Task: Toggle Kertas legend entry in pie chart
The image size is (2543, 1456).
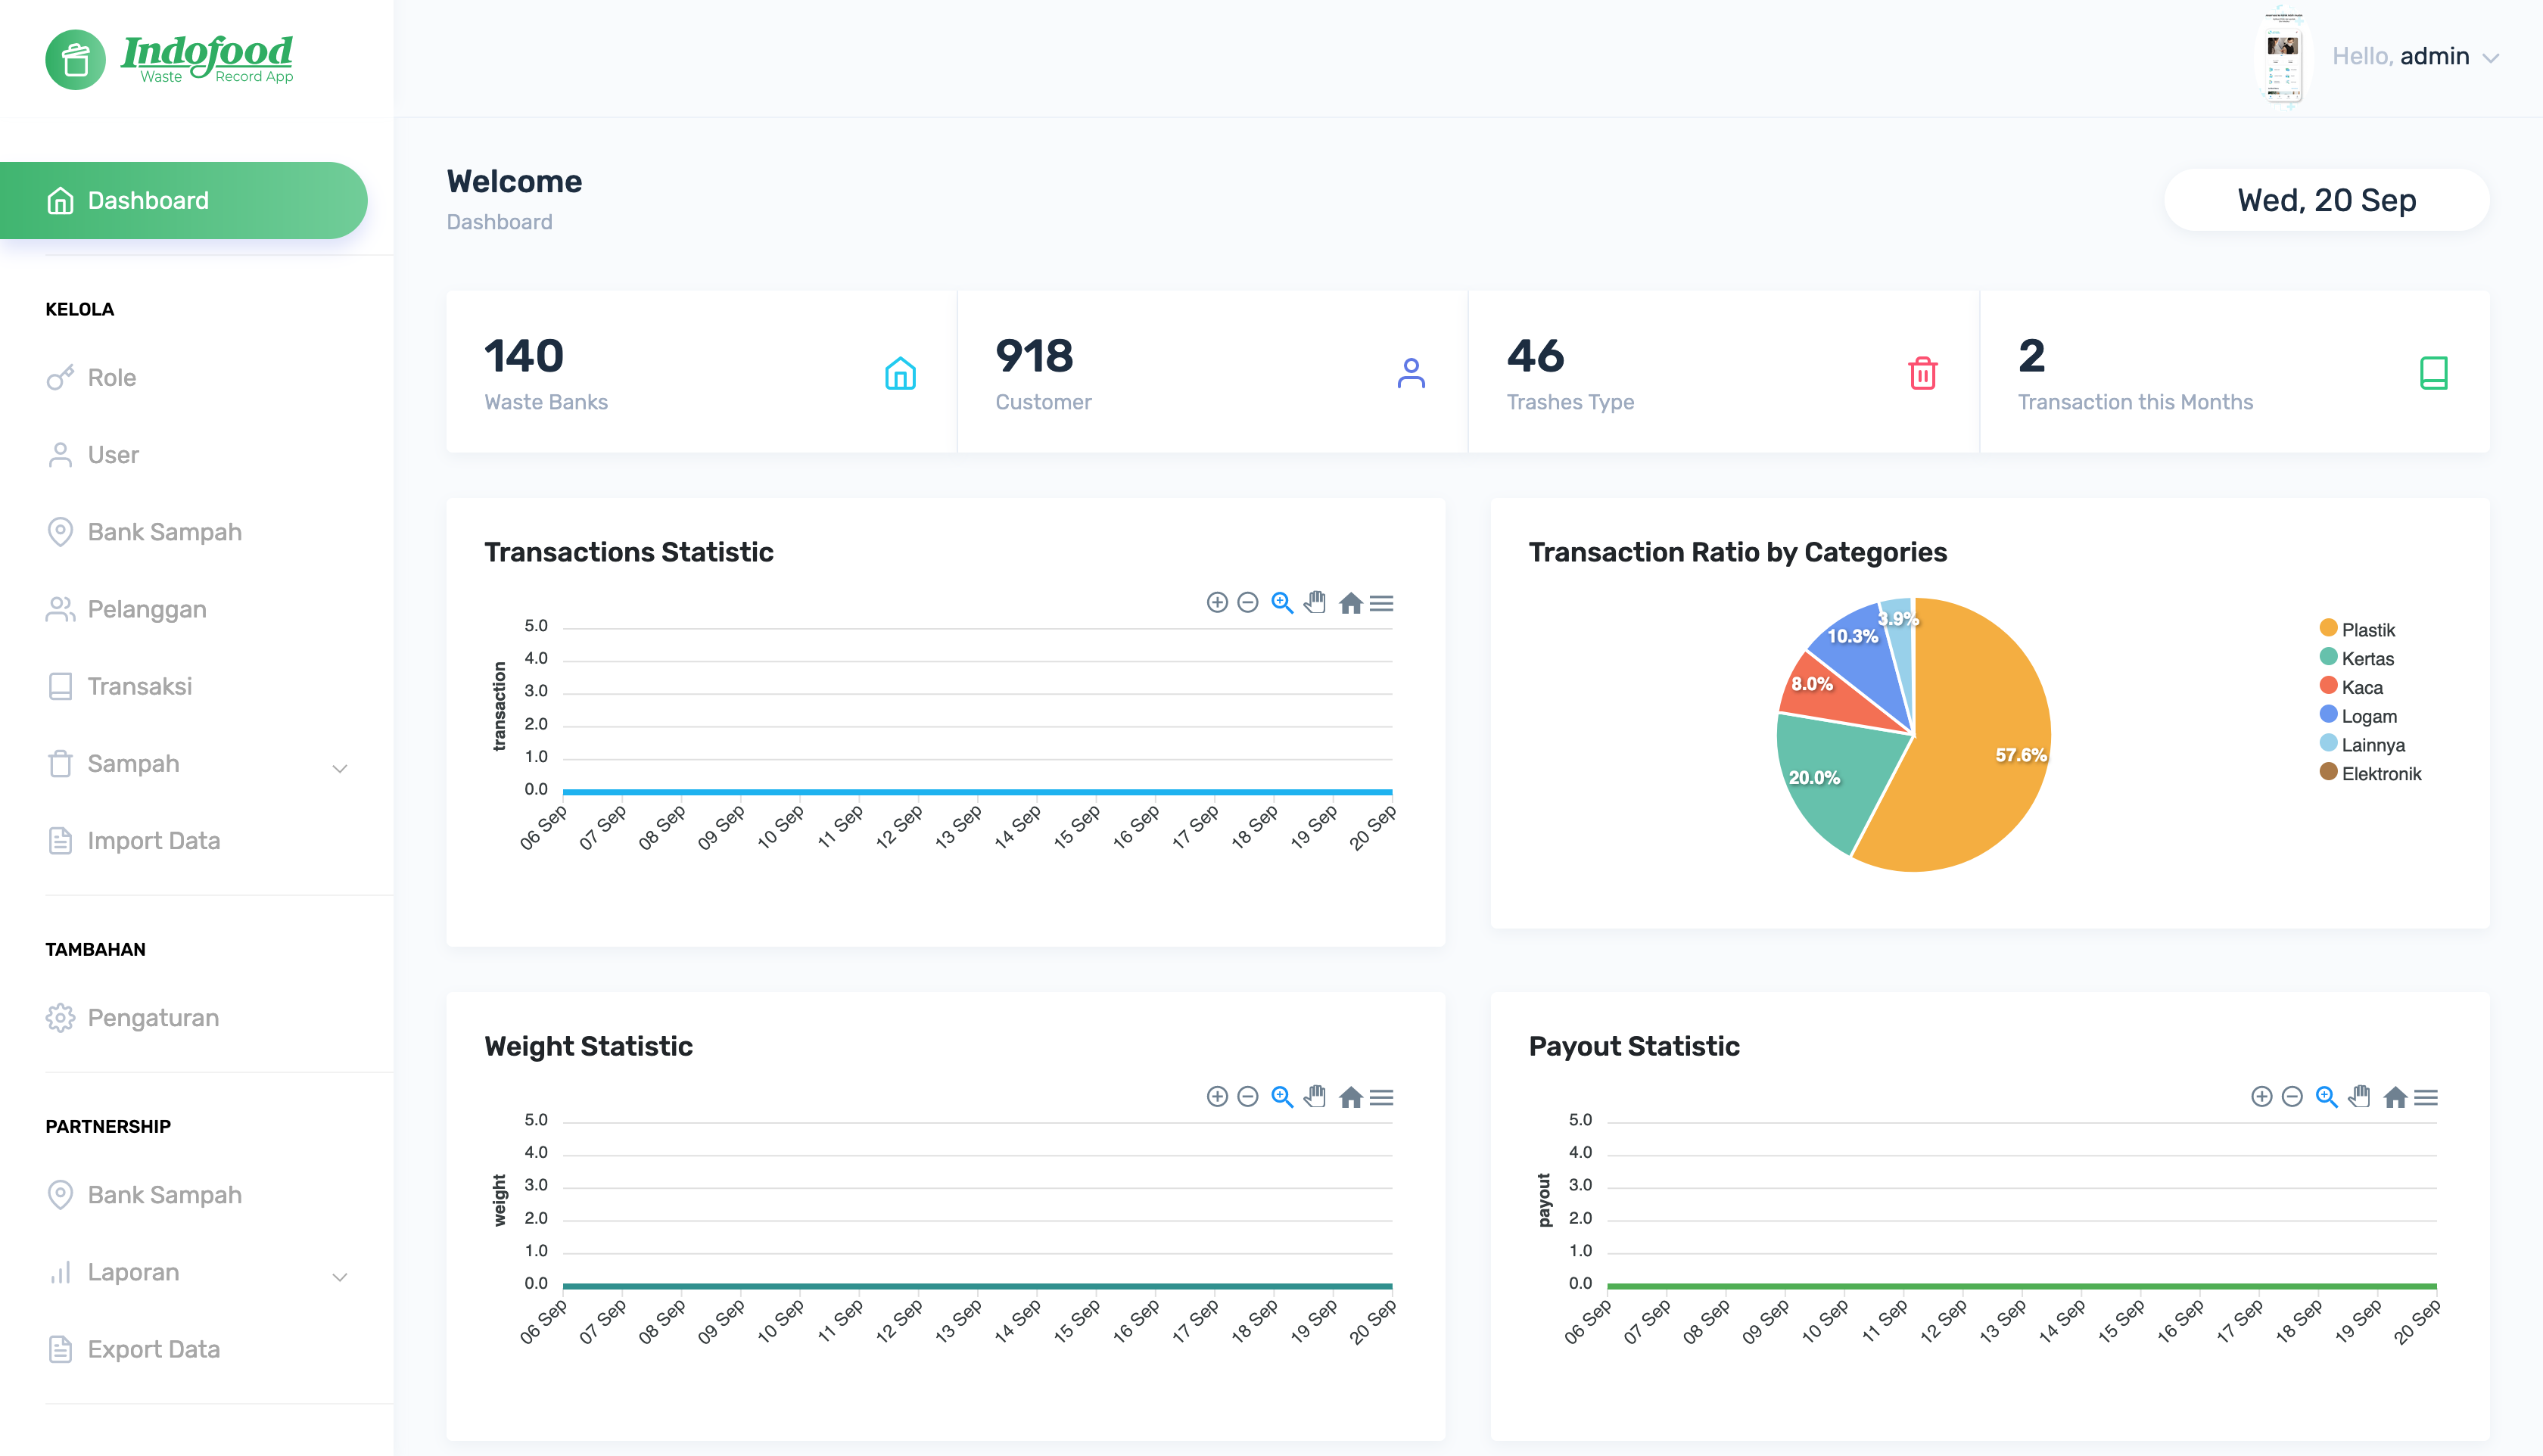Action: point(2356,658)
